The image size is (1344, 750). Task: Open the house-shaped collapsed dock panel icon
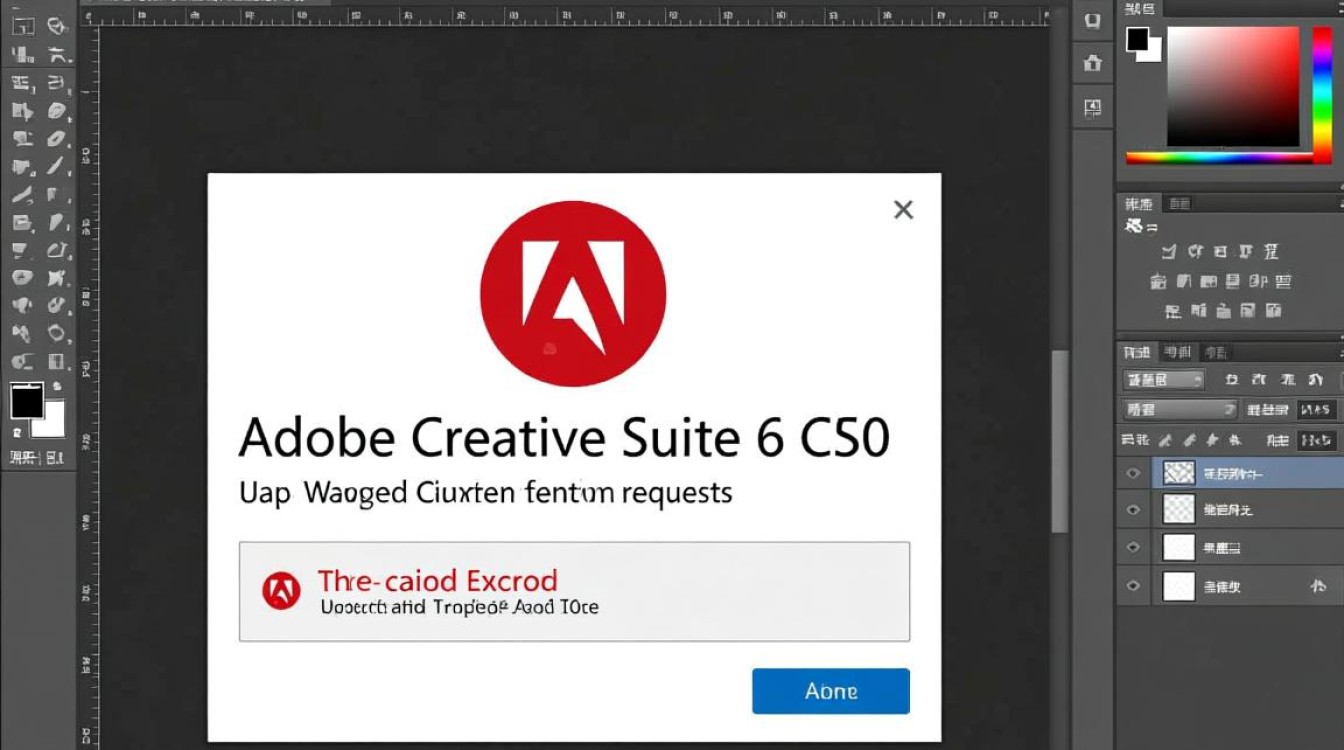coord(1092,63)
